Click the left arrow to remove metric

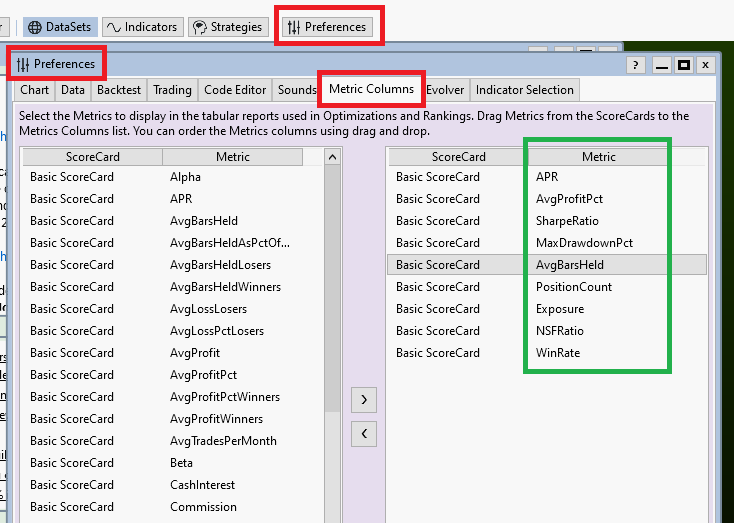coord(364,433)
